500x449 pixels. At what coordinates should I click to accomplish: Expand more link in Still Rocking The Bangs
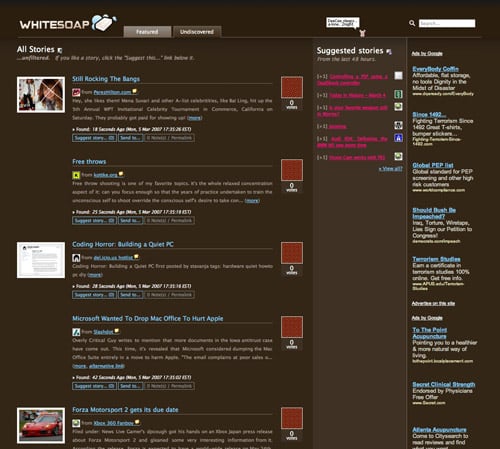tap(195, 118)
